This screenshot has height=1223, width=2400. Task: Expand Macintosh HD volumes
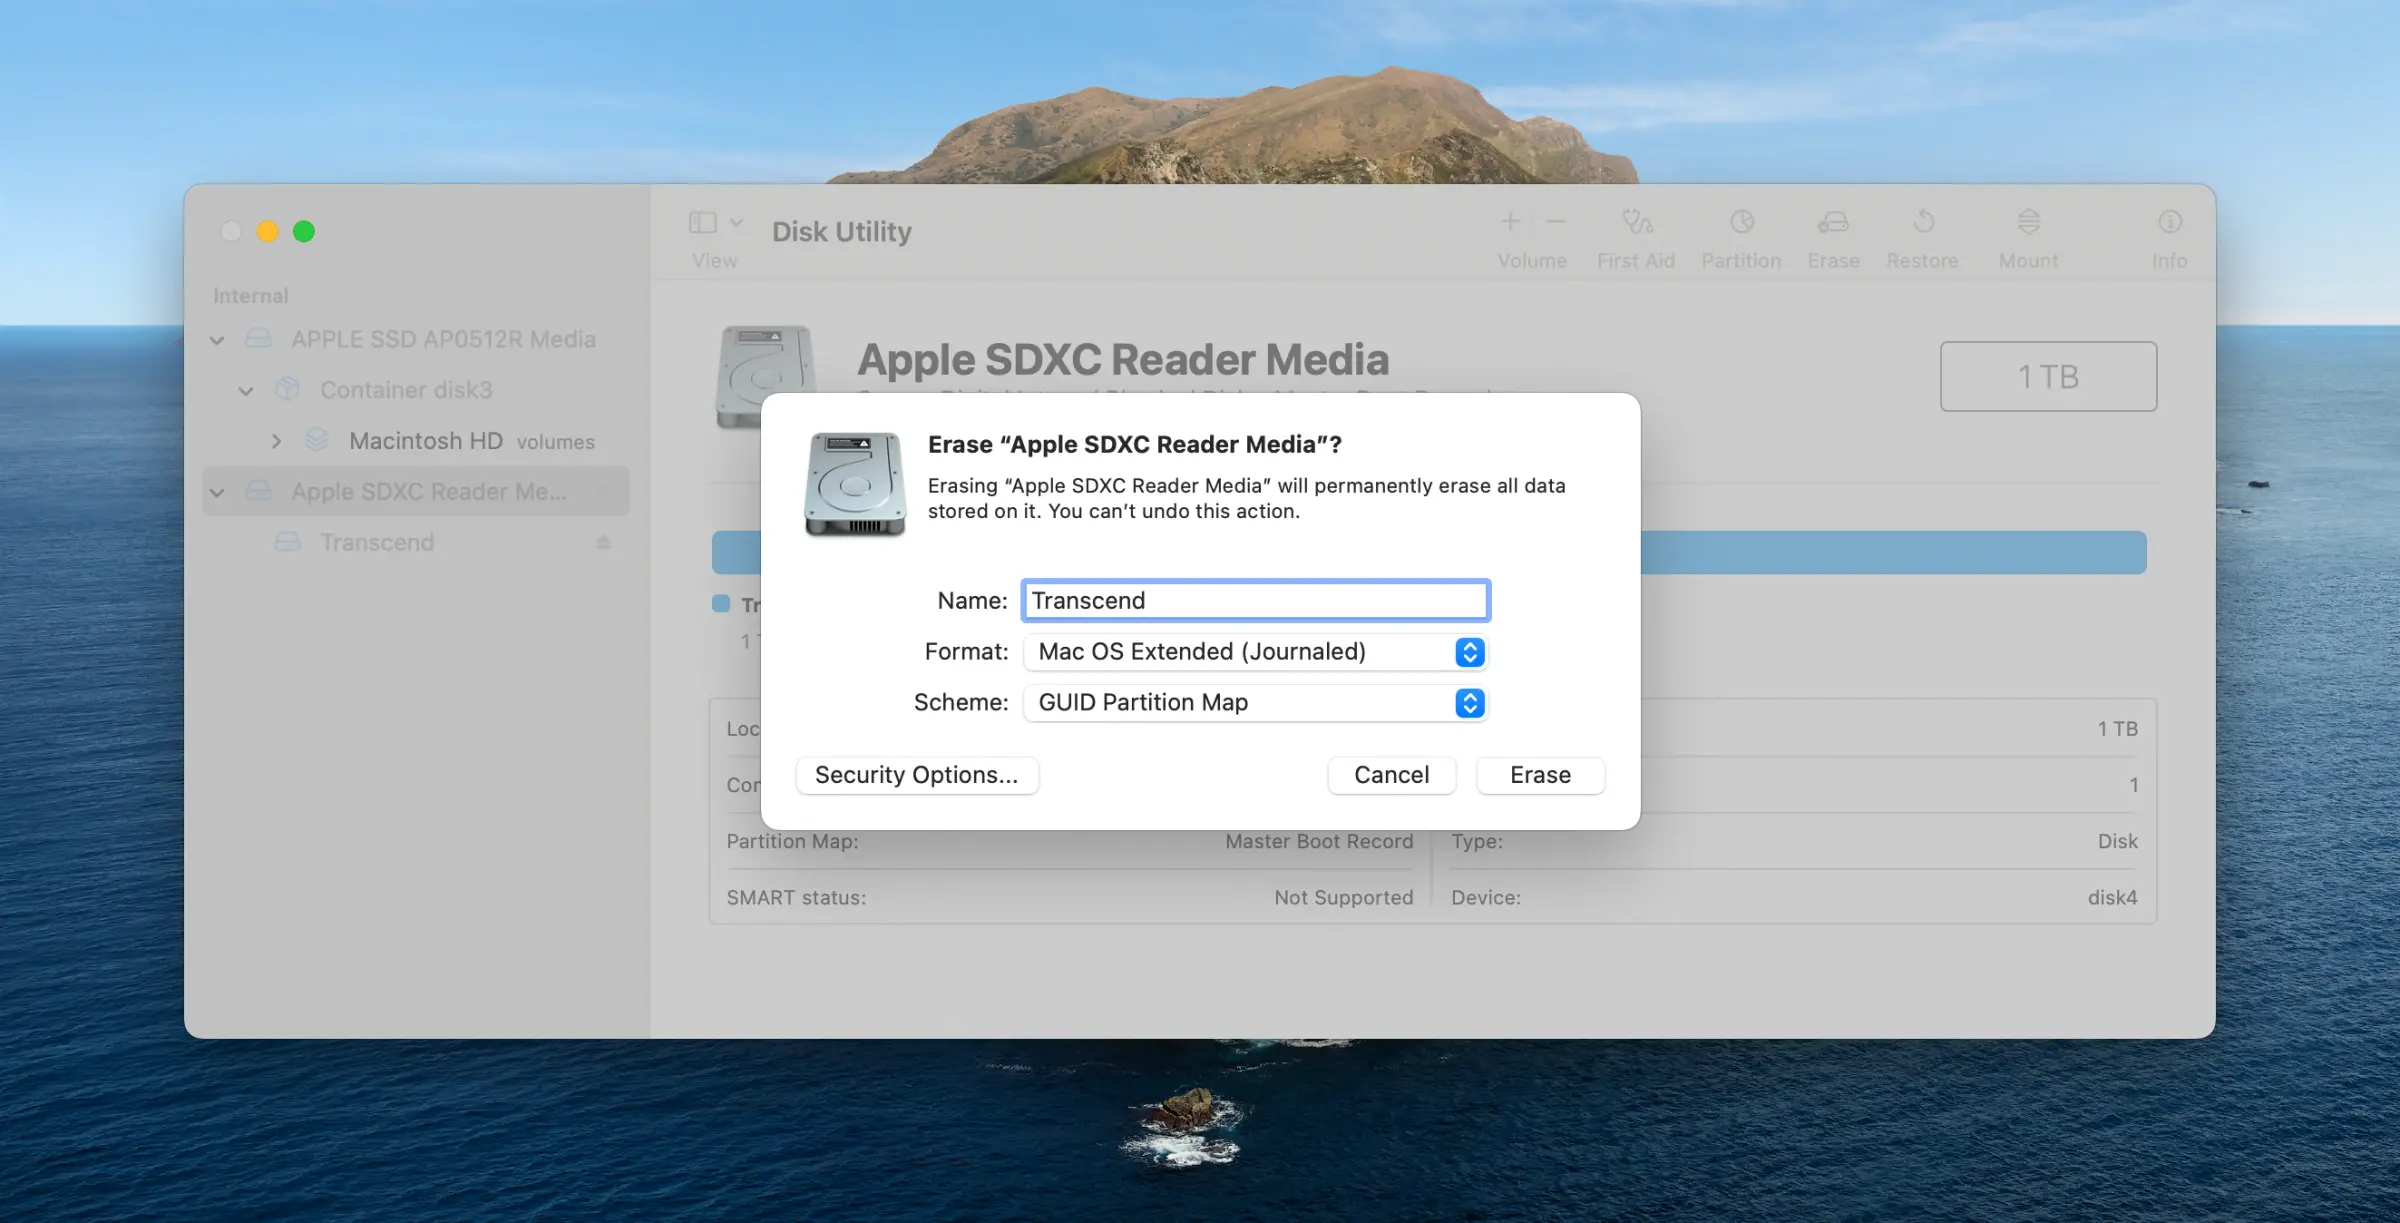pyautogui.click(x=276, y=441)
